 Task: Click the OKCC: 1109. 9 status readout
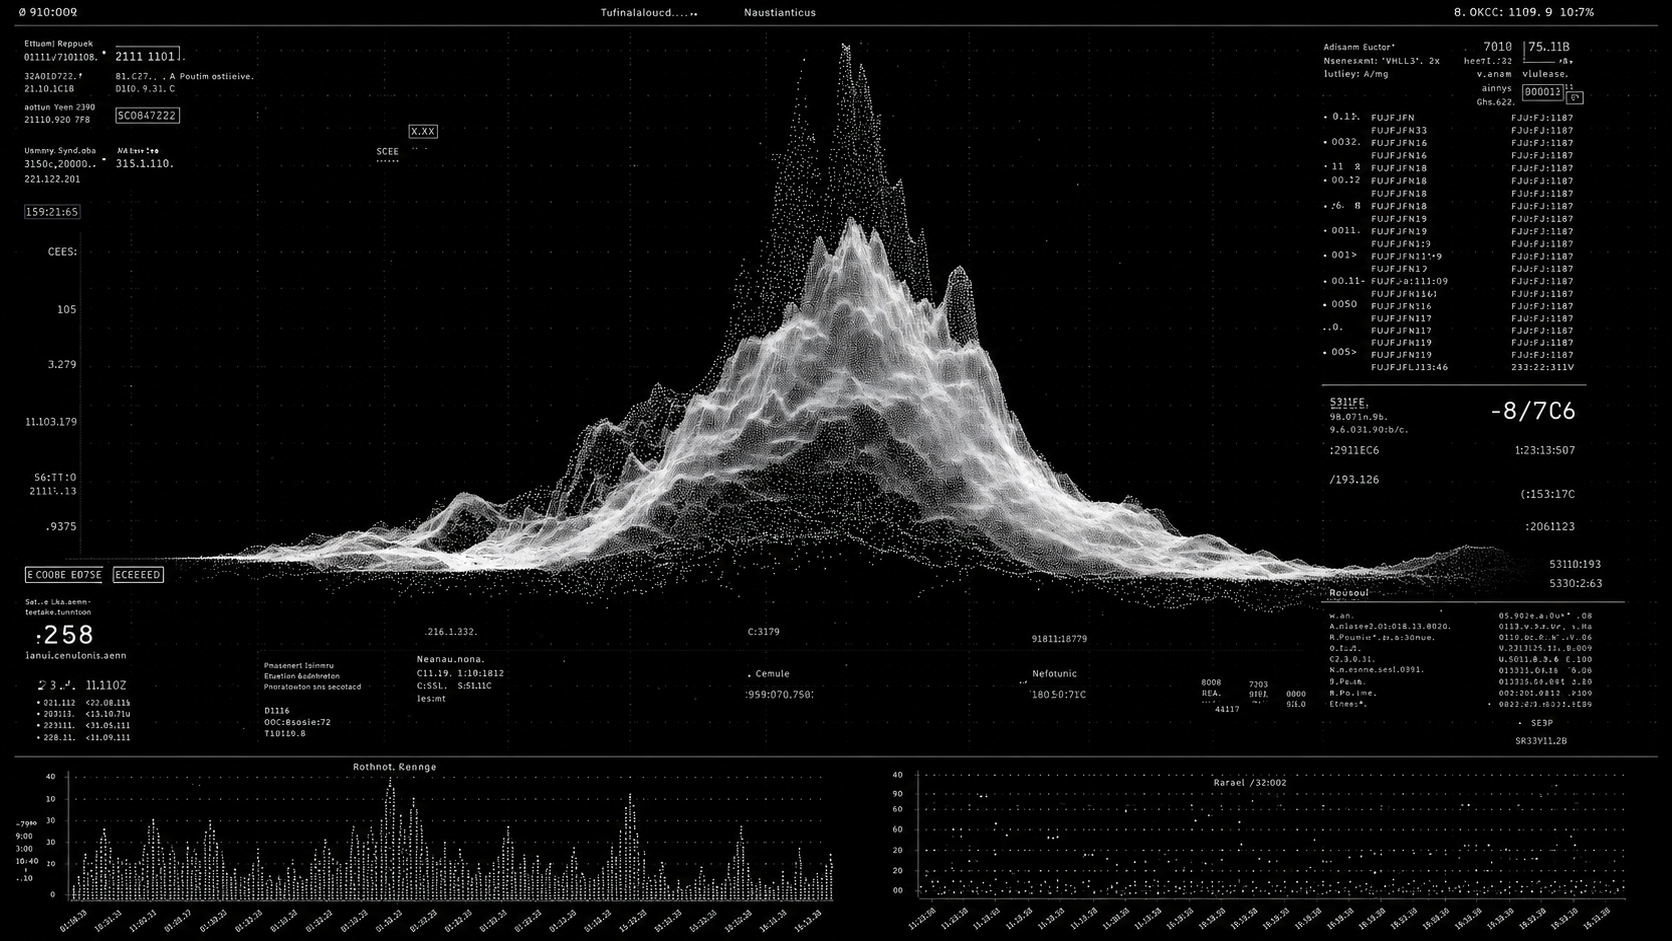[1510, 12]
